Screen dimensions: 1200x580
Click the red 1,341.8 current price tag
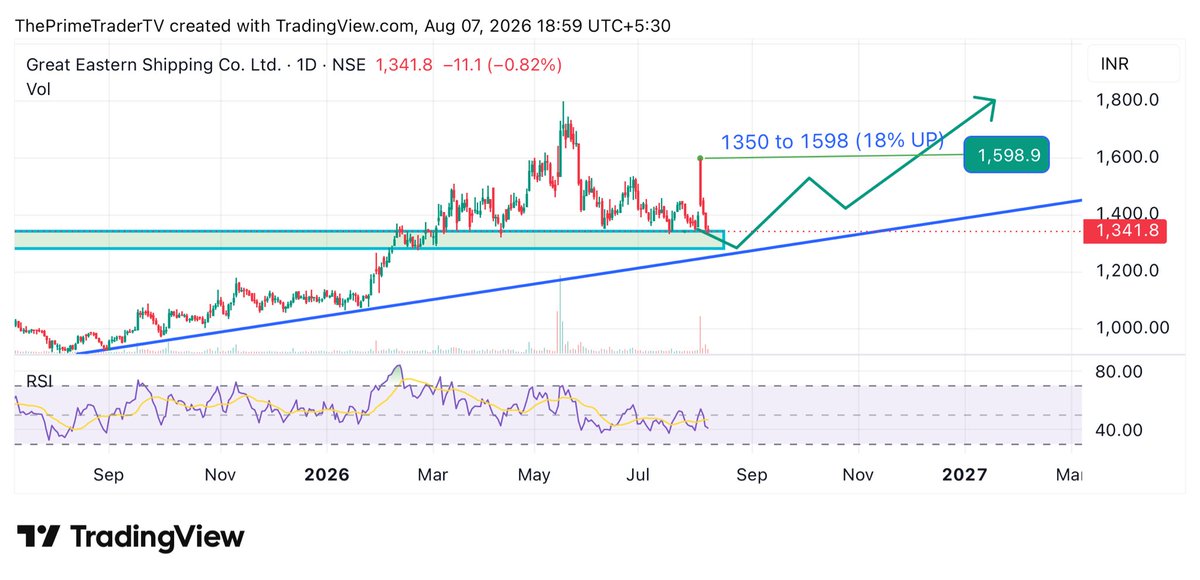coord(1126,232)
